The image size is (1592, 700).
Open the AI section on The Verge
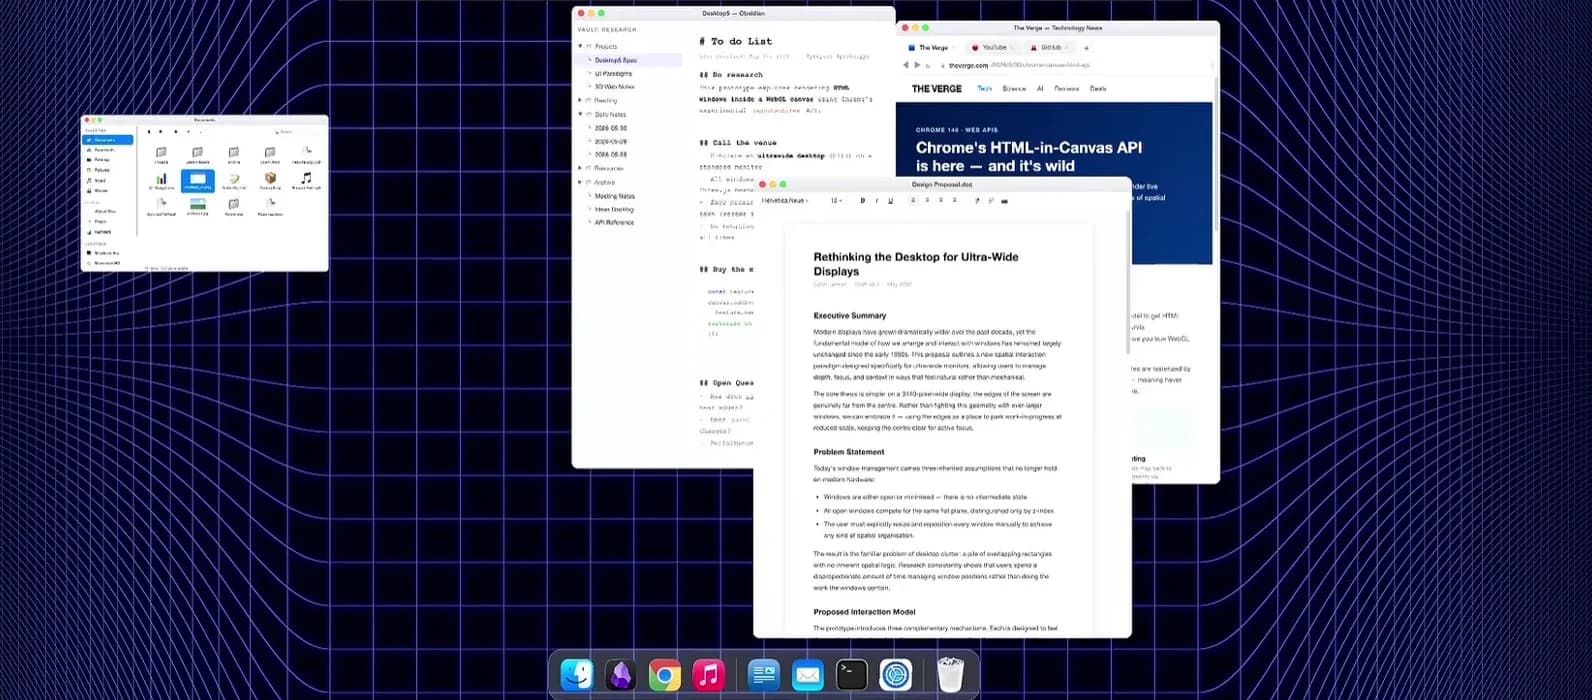click(1040, 88)
